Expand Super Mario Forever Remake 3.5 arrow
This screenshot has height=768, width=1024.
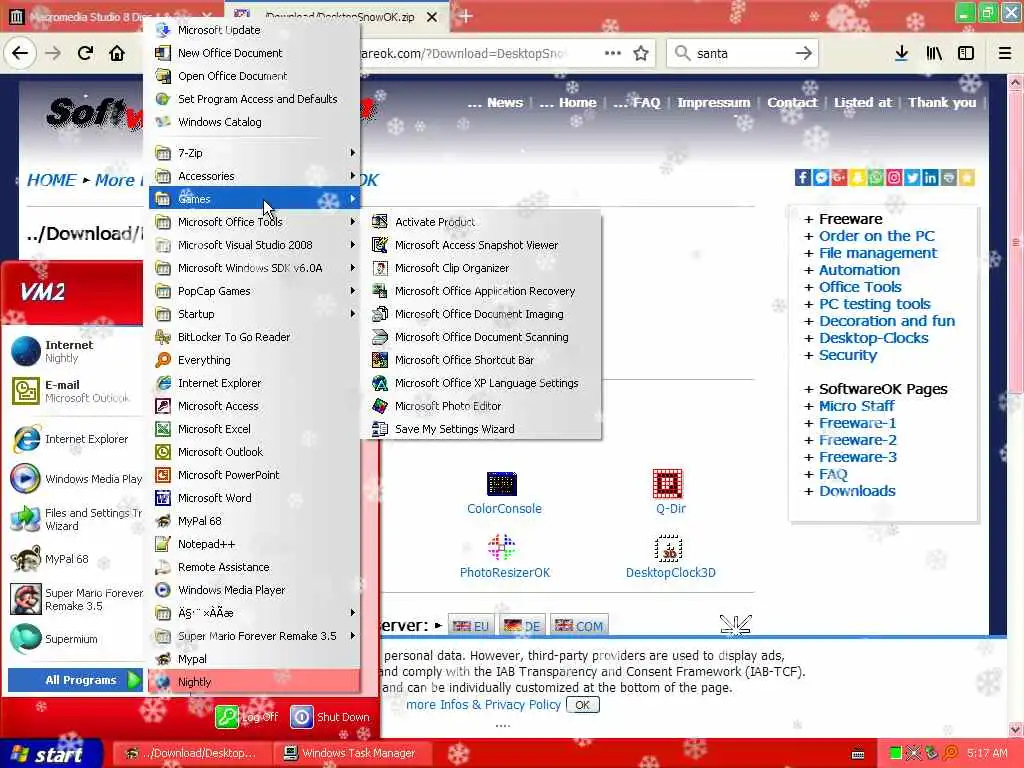coord(353,635)
